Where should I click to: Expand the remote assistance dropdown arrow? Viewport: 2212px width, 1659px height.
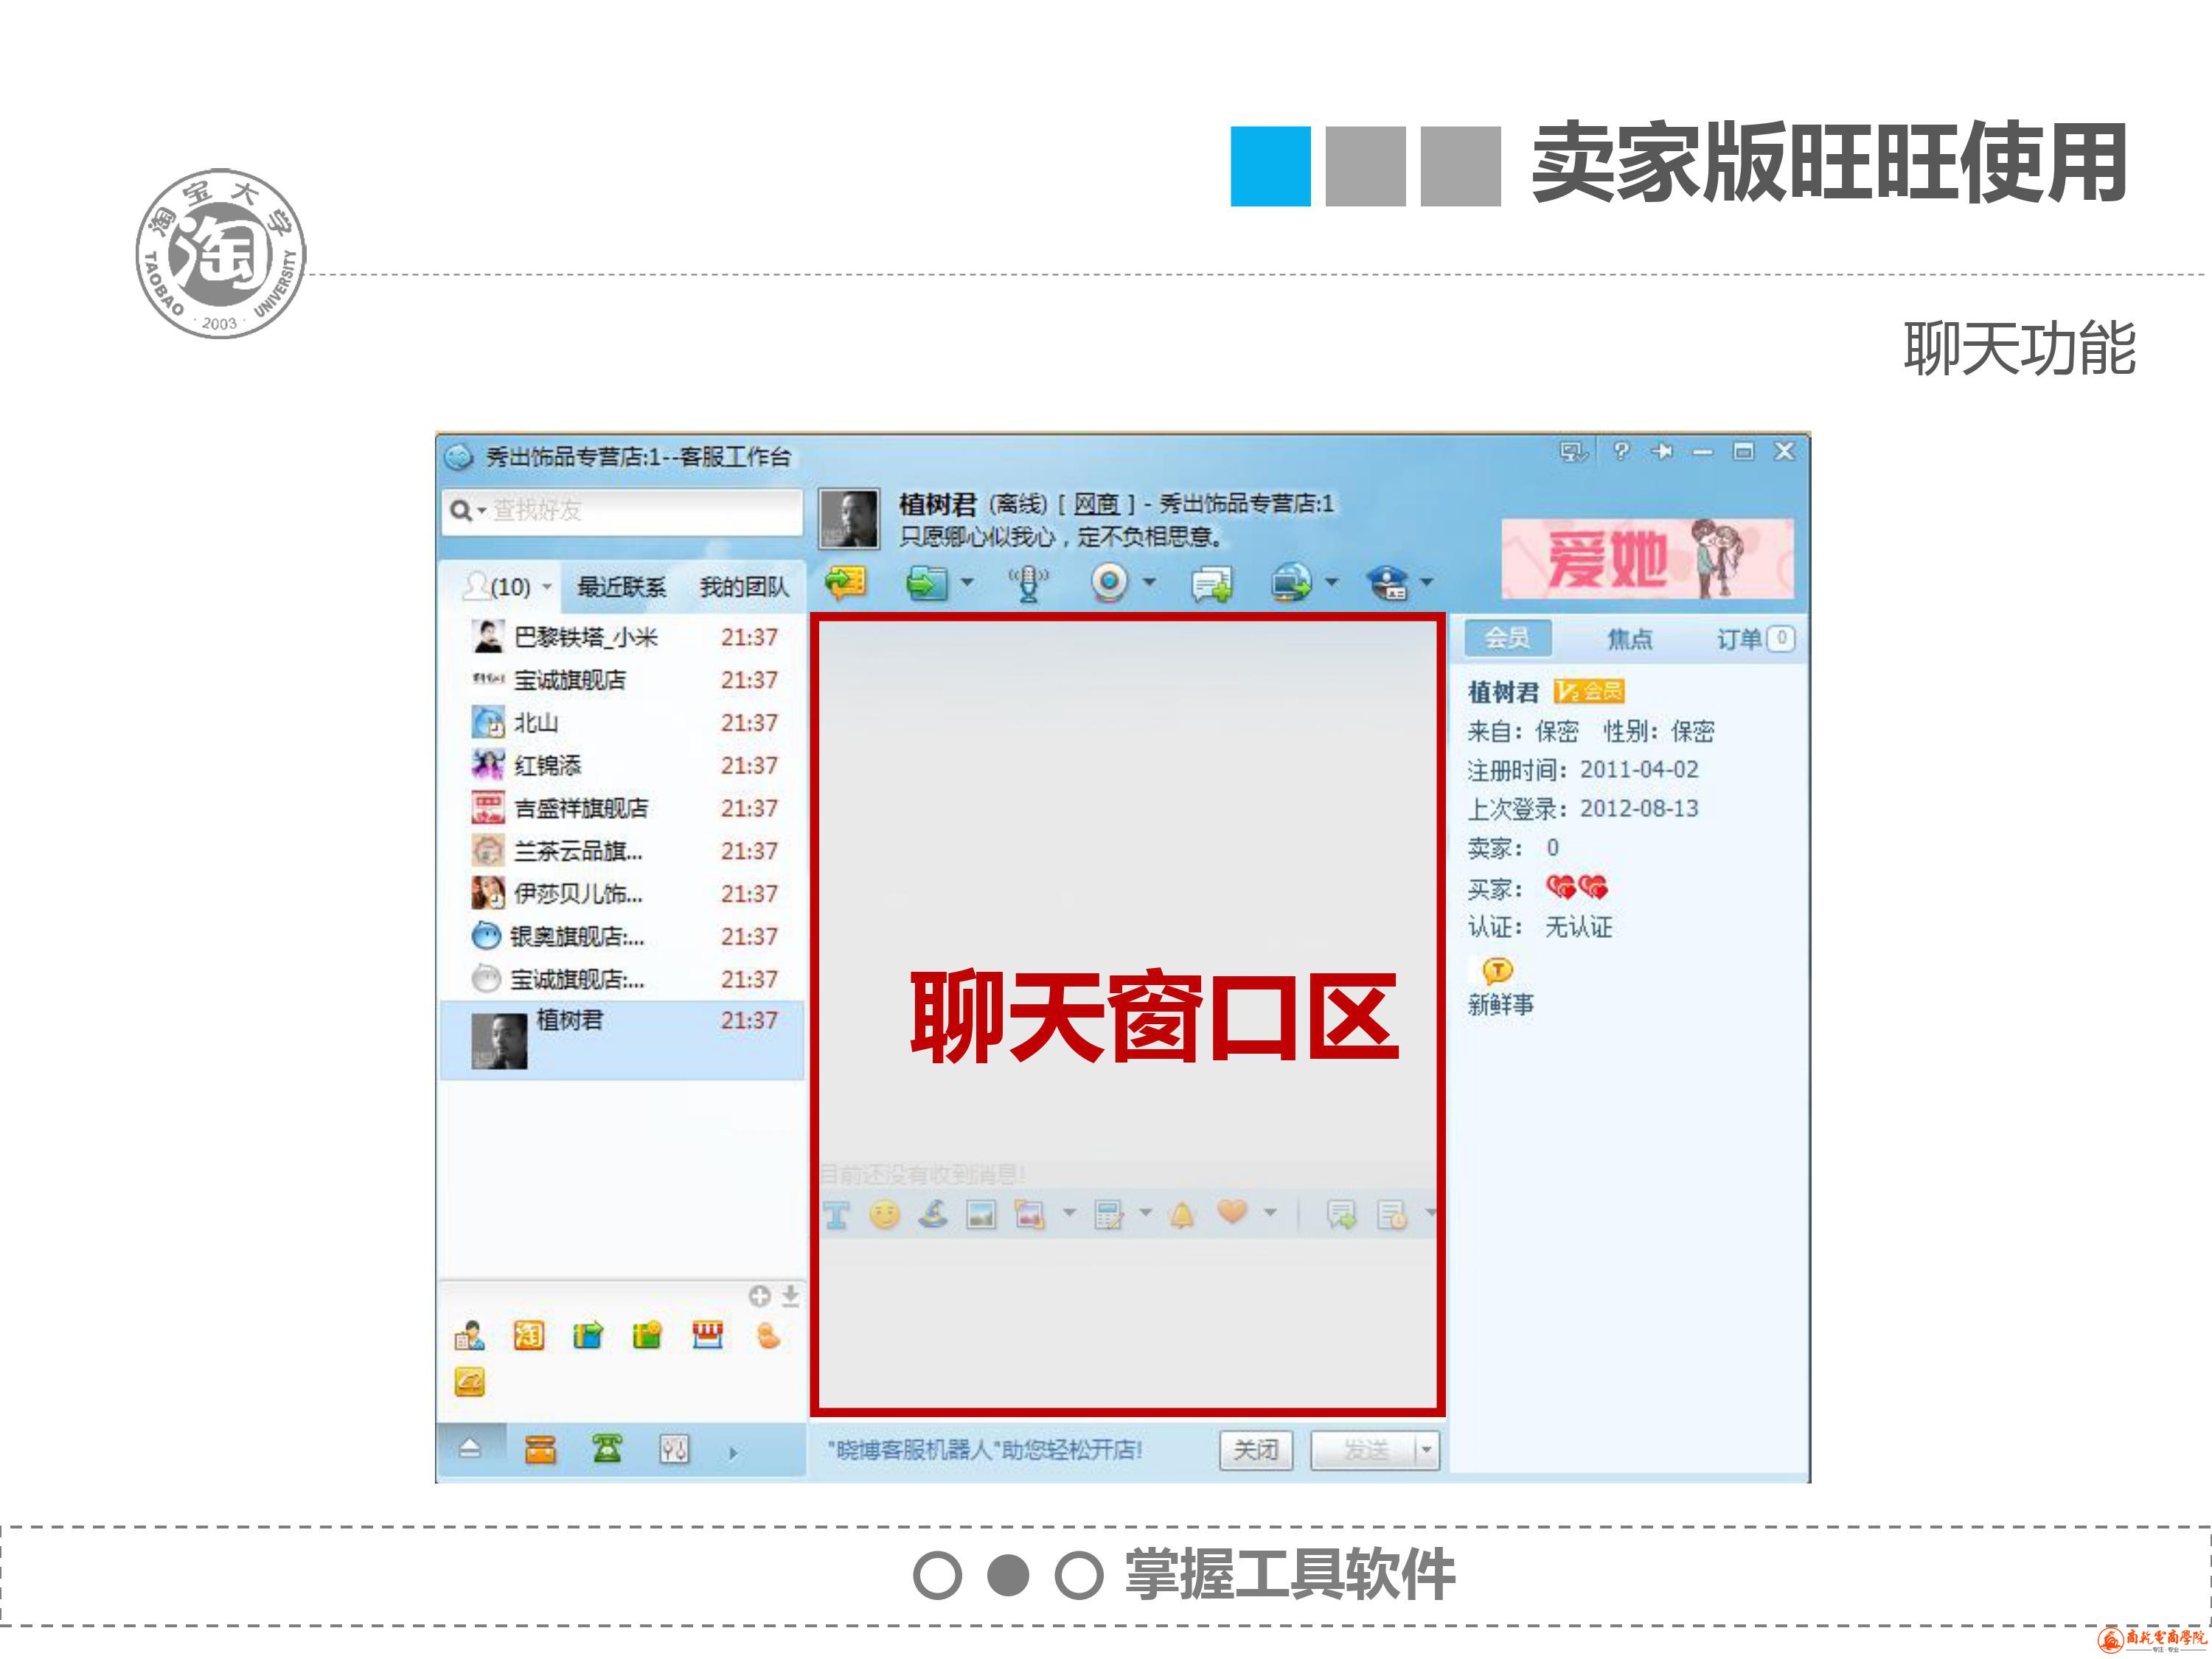[1332, 582]
